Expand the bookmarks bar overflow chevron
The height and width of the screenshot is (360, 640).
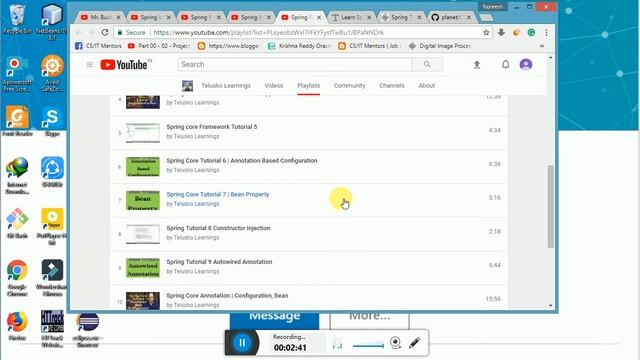tap(542, 46)
